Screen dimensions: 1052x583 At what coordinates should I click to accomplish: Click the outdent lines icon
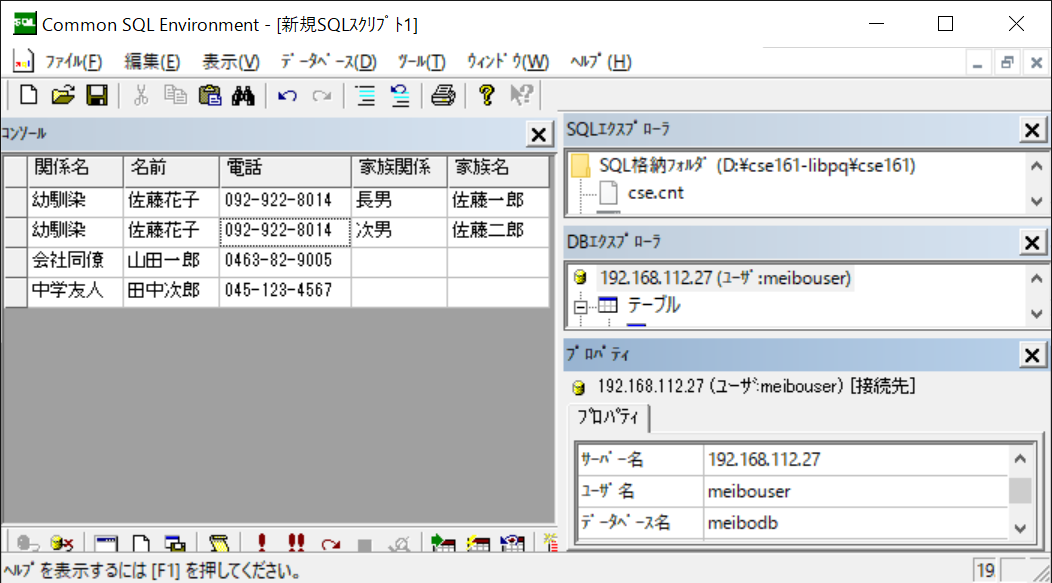coord(401,95)
